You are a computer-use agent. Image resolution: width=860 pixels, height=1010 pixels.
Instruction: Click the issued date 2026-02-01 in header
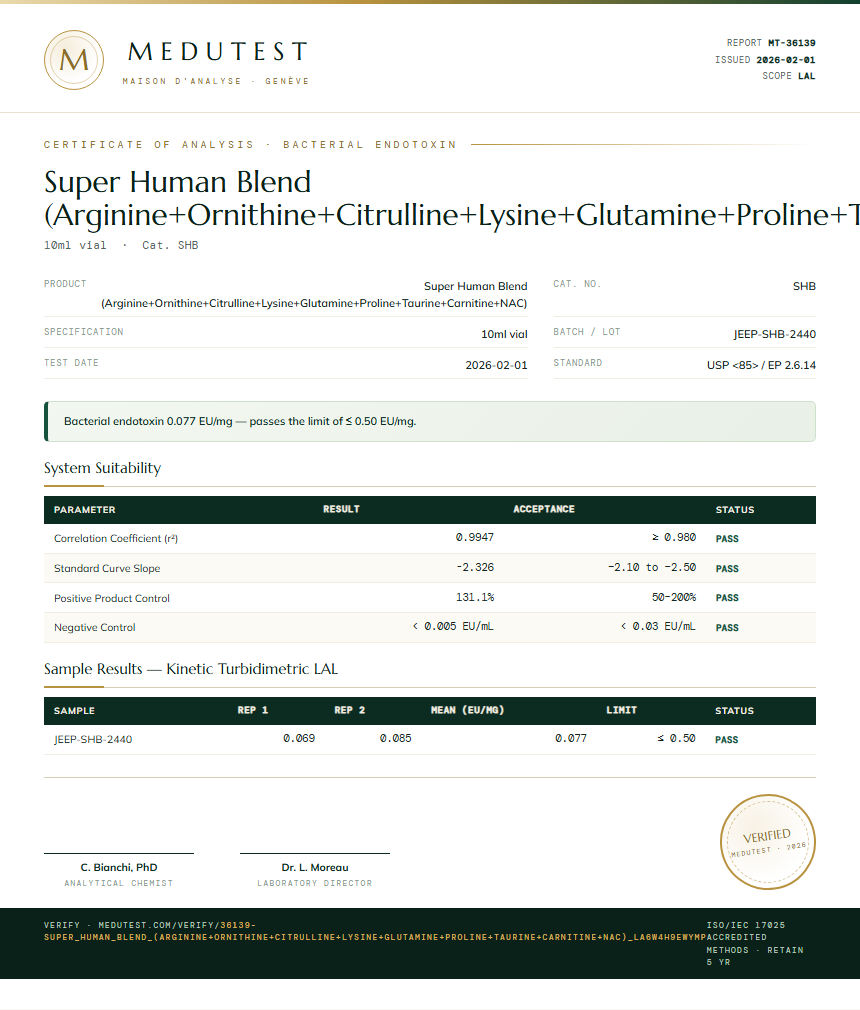coord(786,60)
